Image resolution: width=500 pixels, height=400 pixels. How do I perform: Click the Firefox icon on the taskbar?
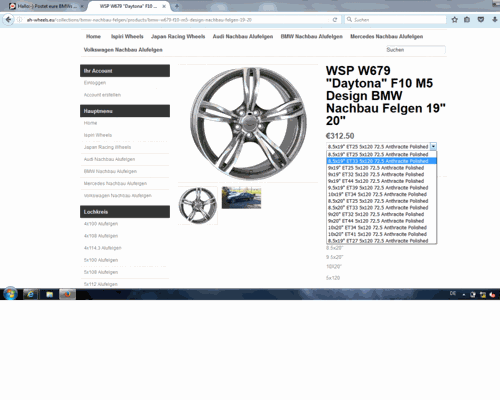[x=67, y=294]
